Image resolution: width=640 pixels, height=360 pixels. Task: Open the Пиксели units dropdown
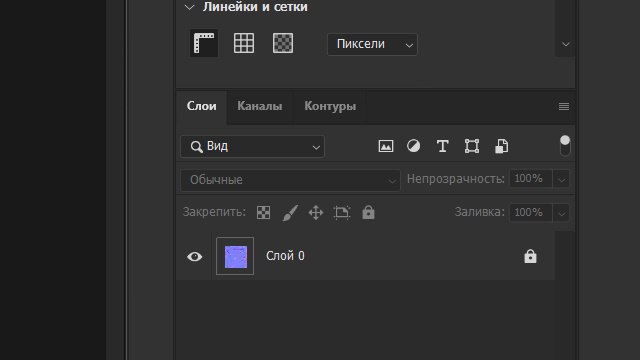click(372, 44)
